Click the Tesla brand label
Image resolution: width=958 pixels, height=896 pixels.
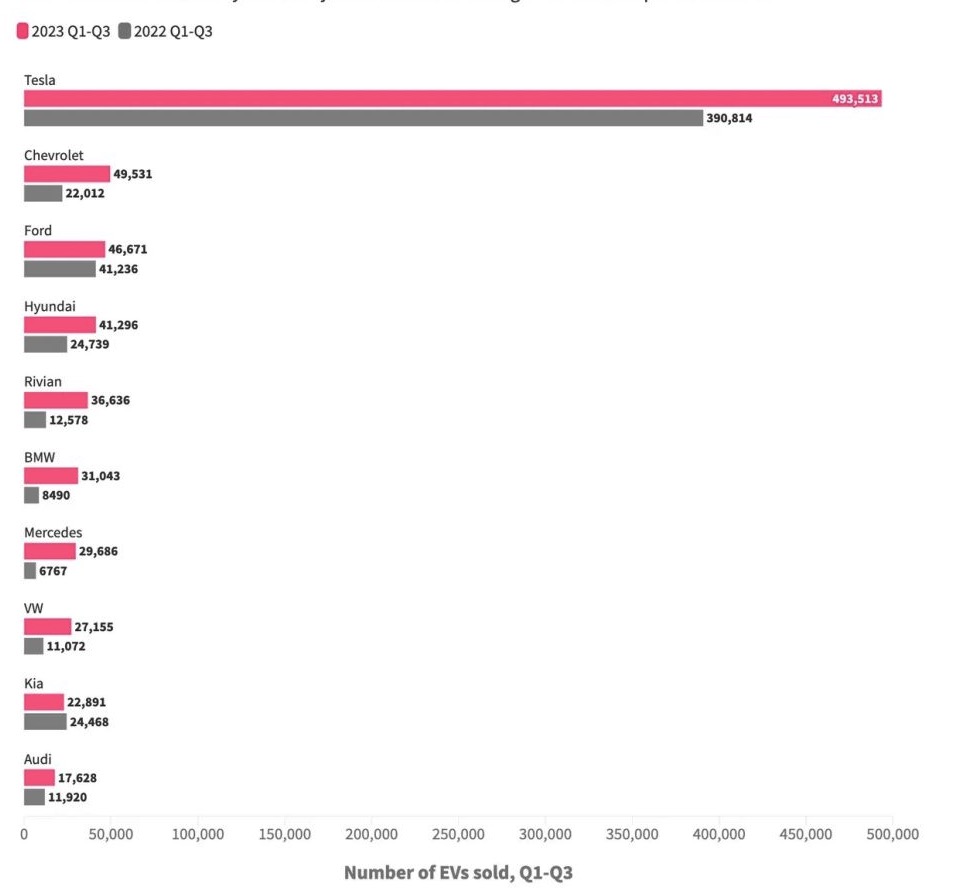[x=40, y=80]
